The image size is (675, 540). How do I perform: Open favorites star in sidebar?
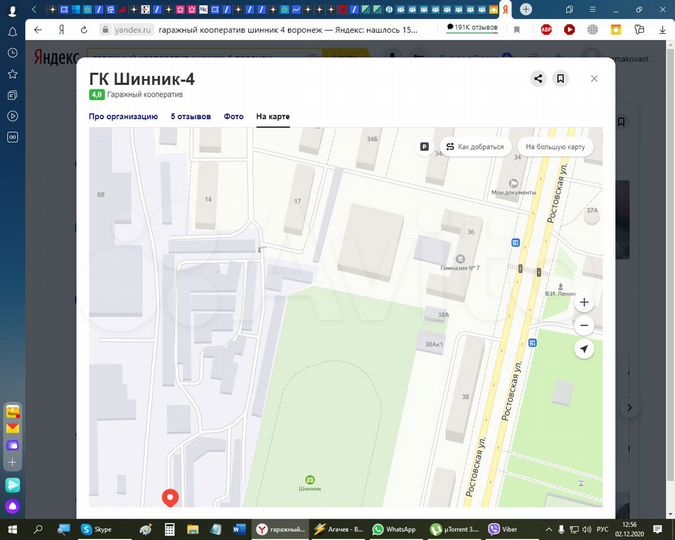click(12, 74)
